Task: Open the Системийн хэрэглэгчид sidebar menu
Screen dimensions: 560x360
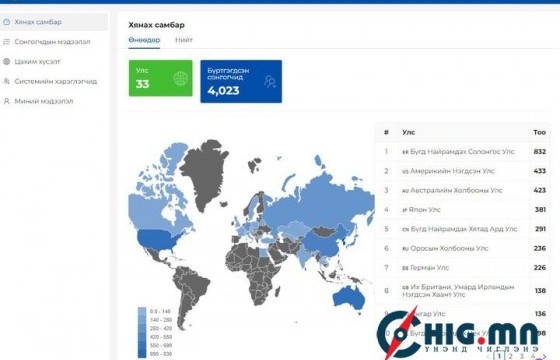Action: pyautogui.click(x=54, y=81)
